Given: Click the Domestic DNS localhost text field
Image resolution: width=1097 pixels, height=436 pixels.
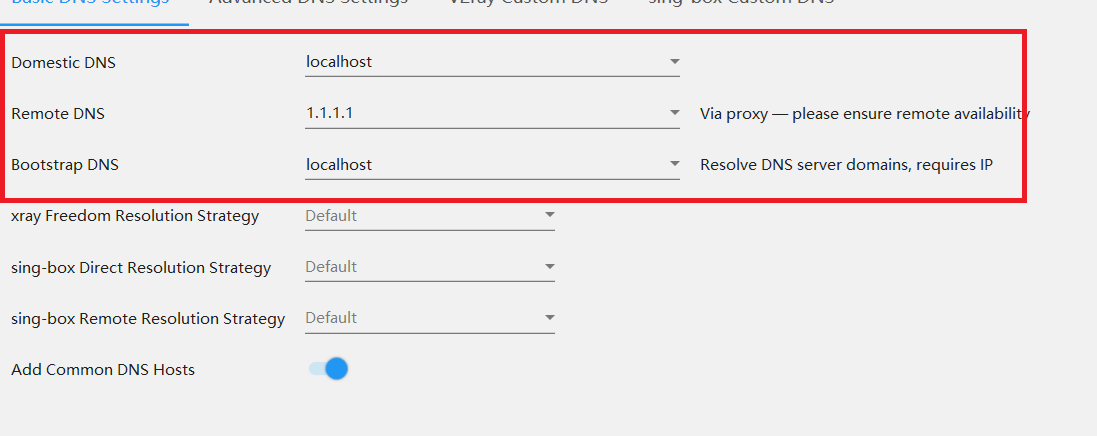Looking at the screenshot, I should click(480, 62).
